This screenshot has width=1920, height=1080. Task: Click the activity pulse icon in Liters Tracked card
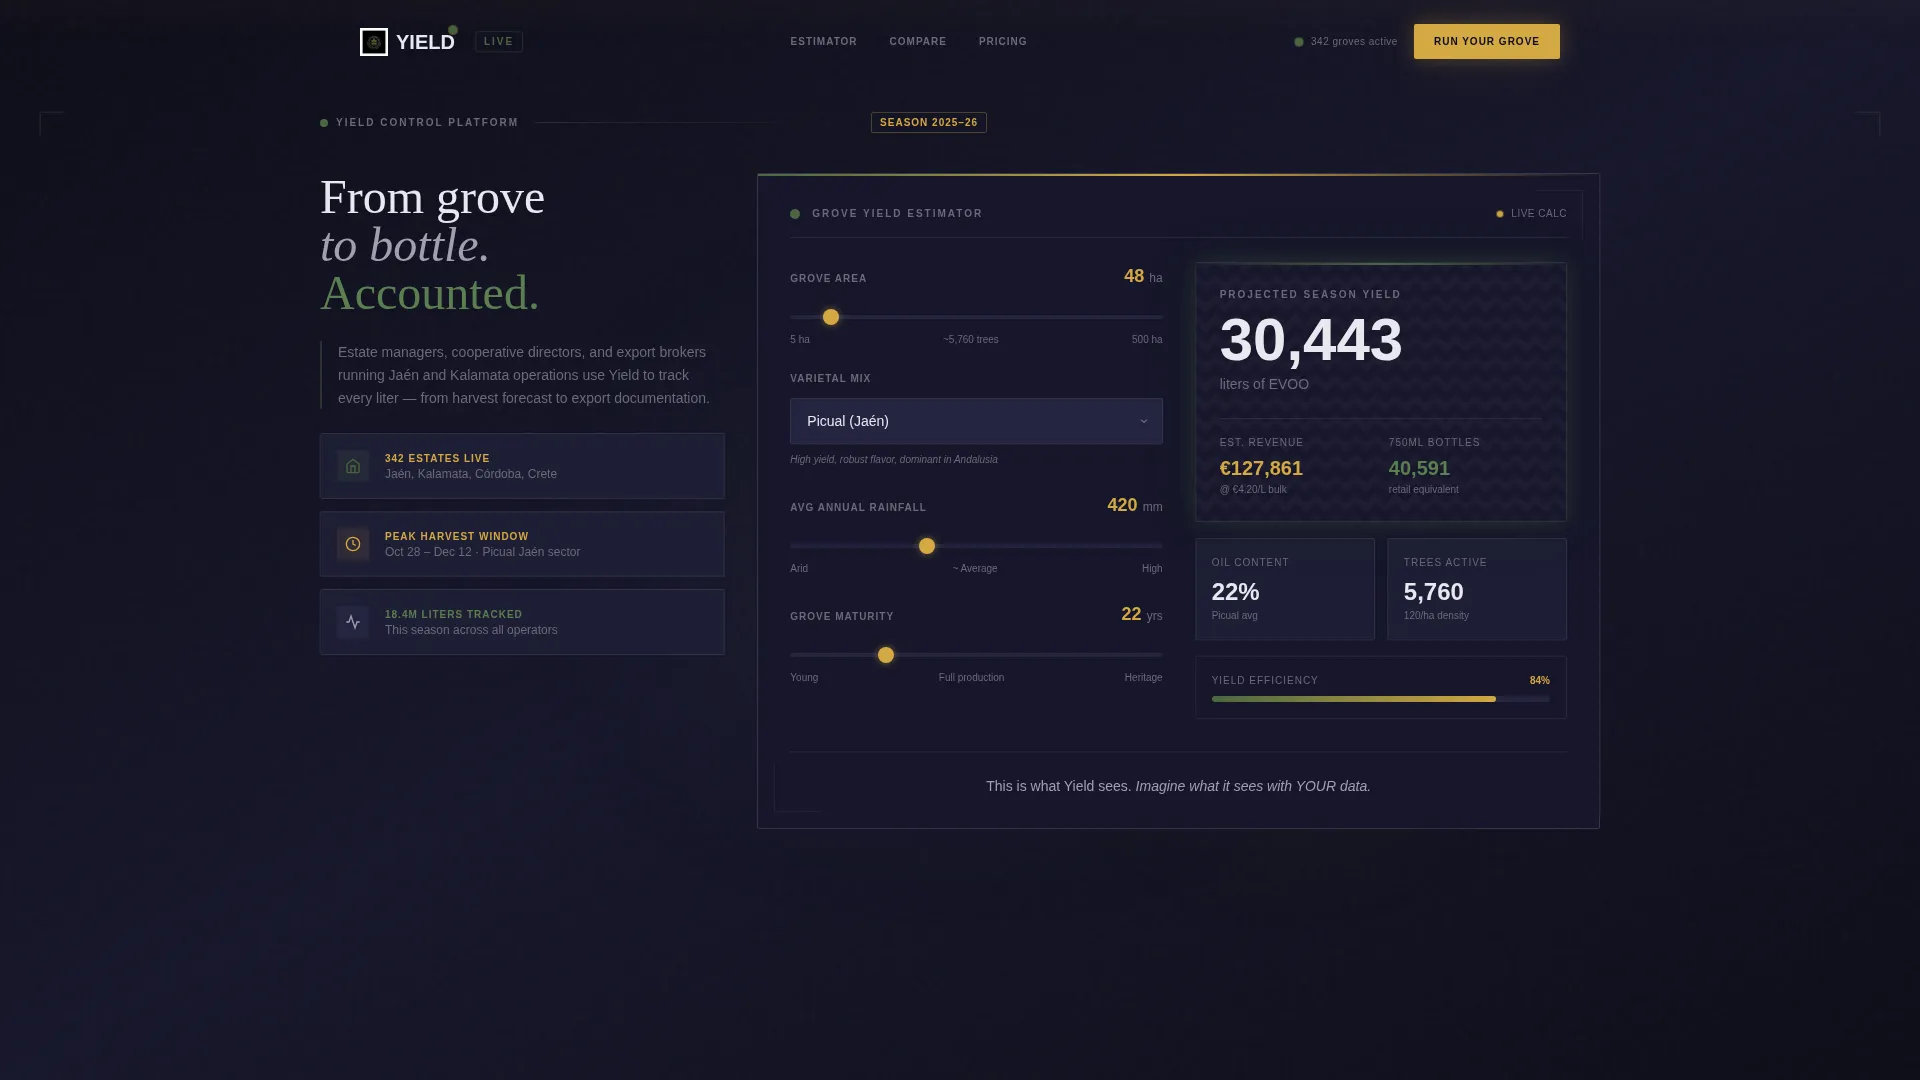353,622
